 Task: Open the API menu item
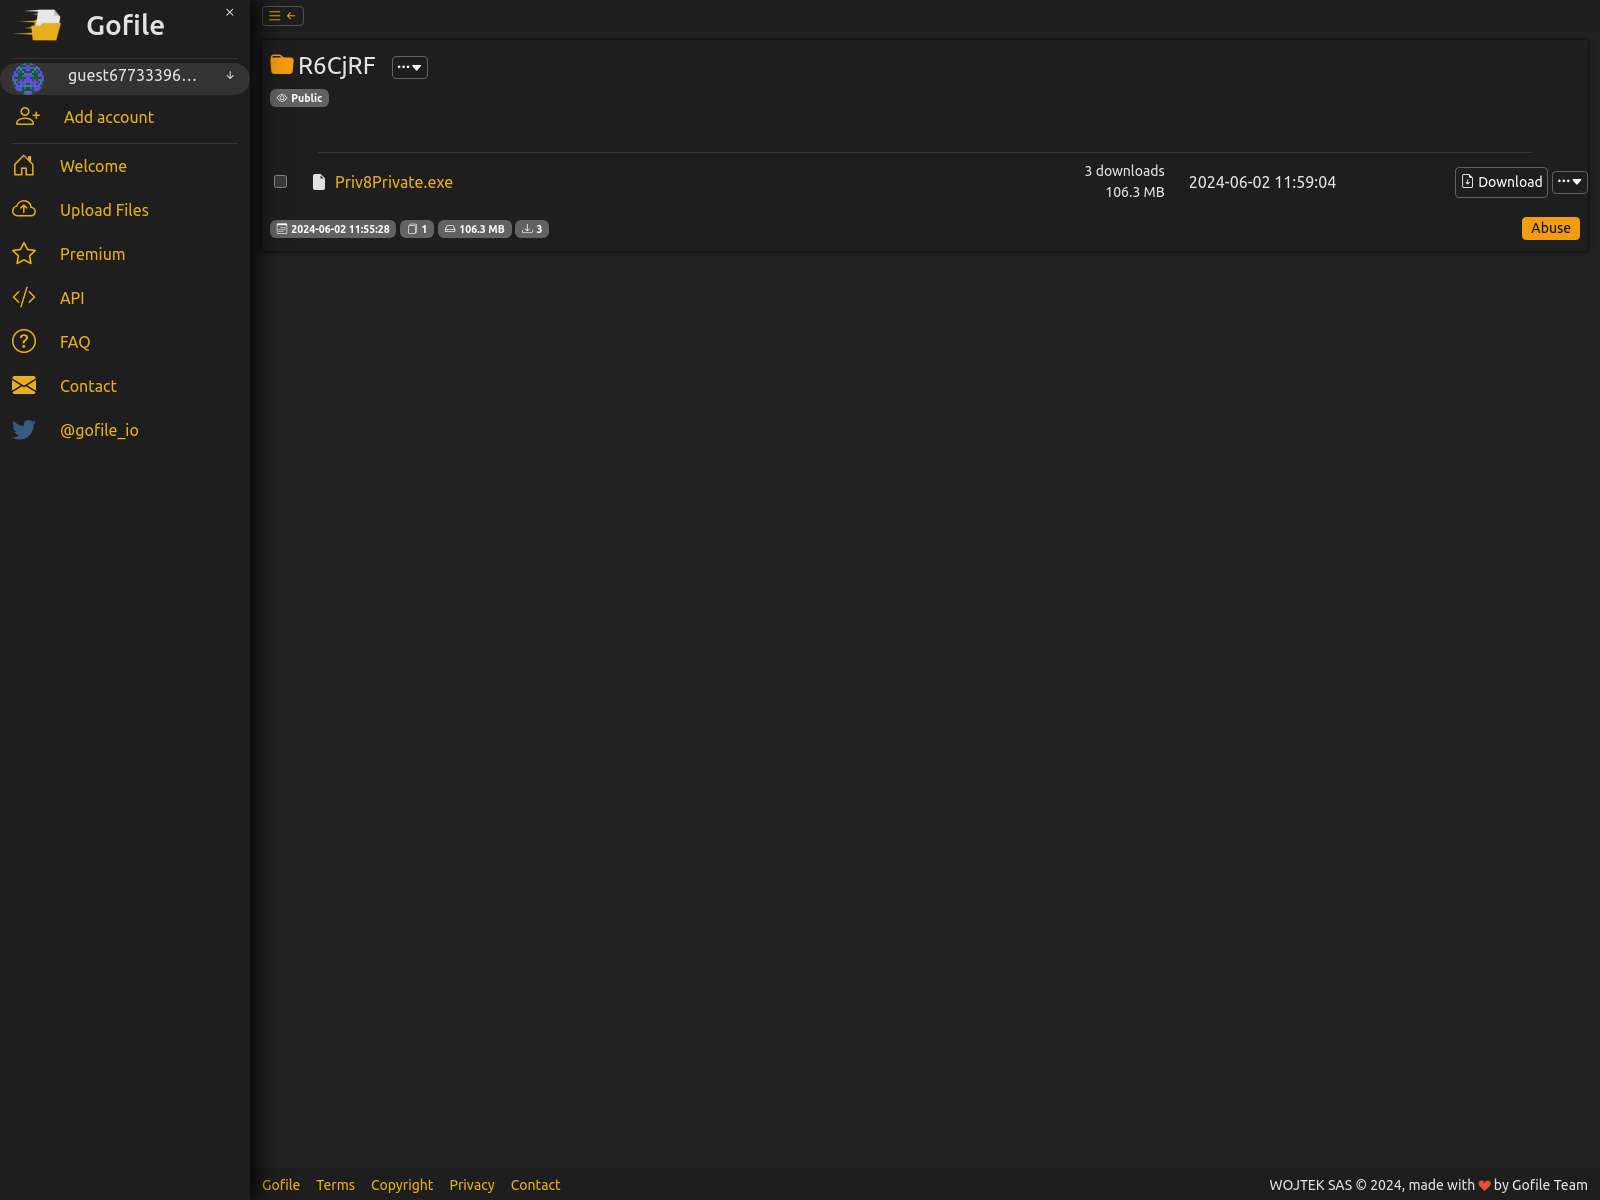72,298
